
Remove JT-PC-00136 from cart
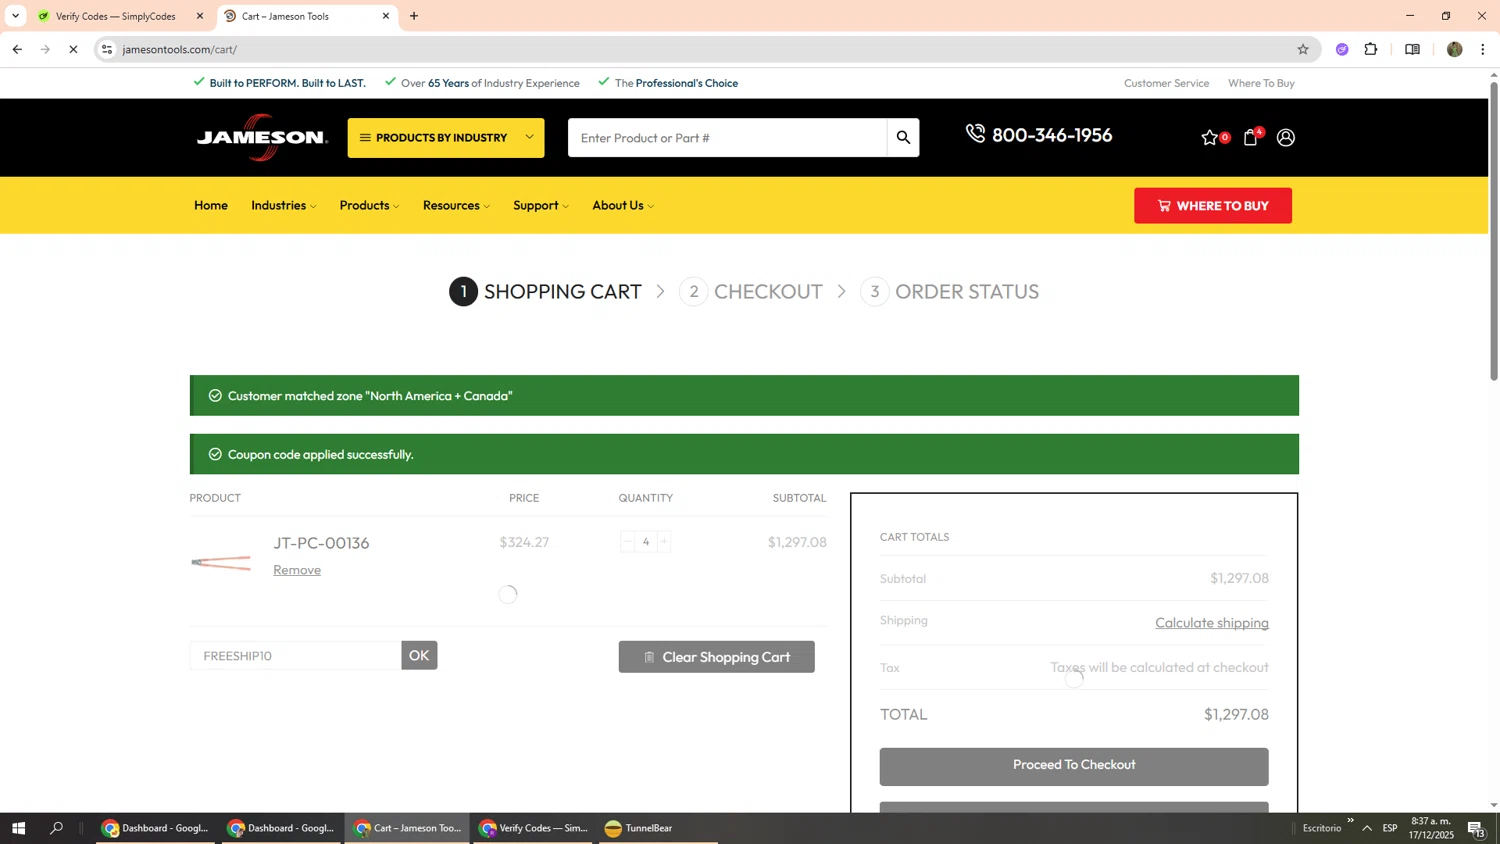[297, 570]
